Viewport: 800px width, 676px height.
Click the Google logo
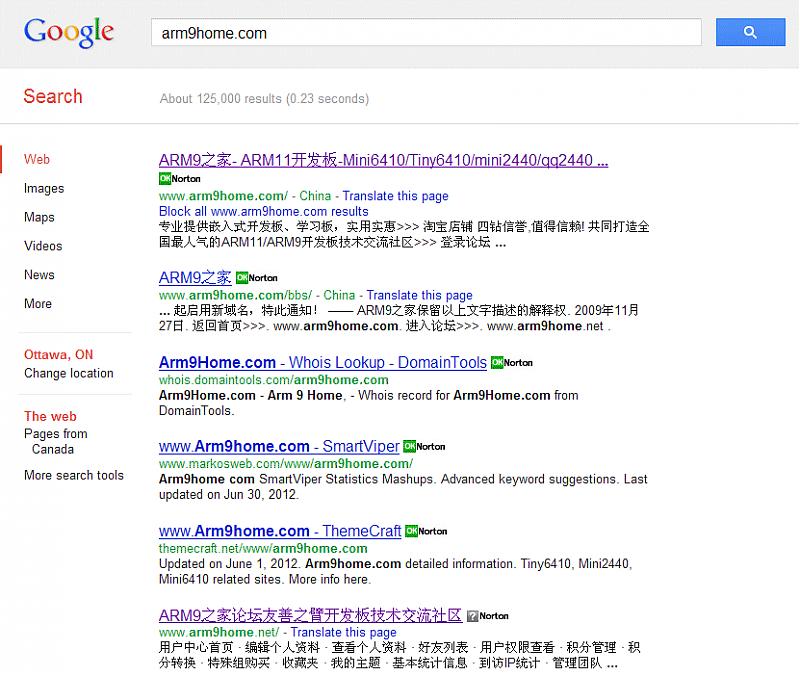(x=69, y=32)
